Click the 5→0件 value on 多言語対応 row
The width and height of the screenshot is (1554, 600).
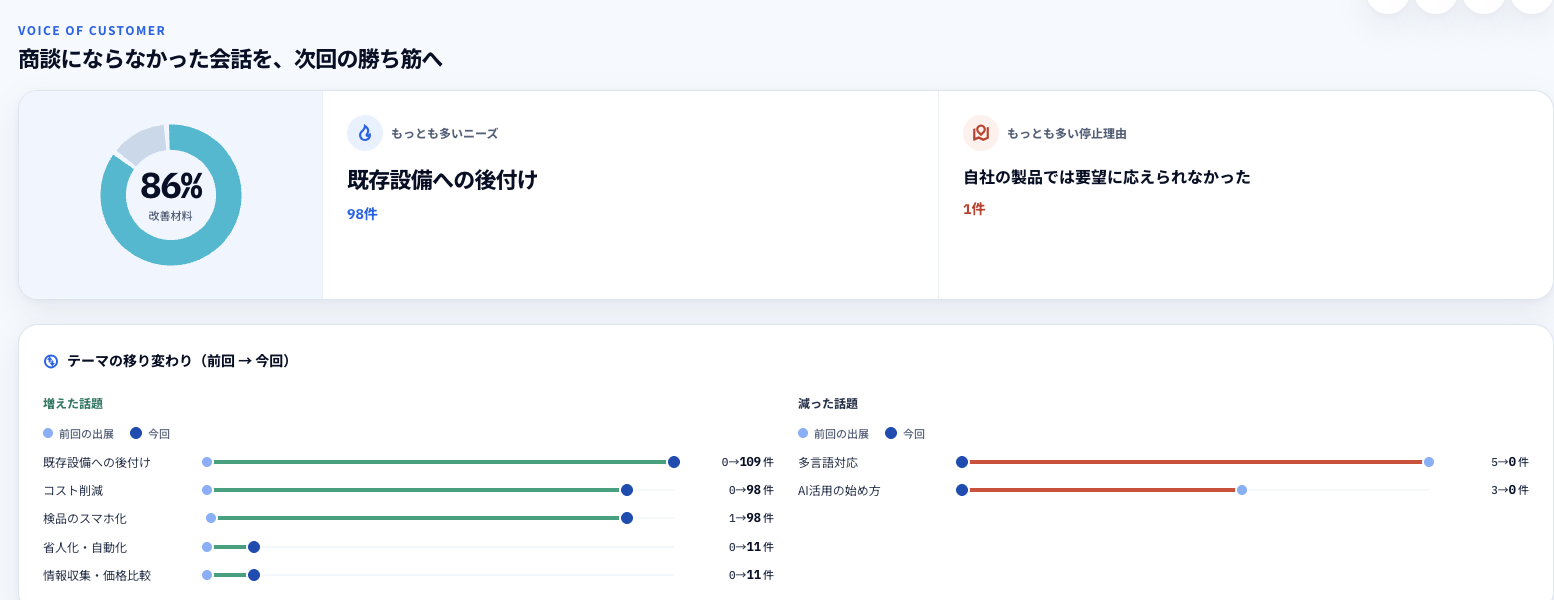tap(1510, 462)
